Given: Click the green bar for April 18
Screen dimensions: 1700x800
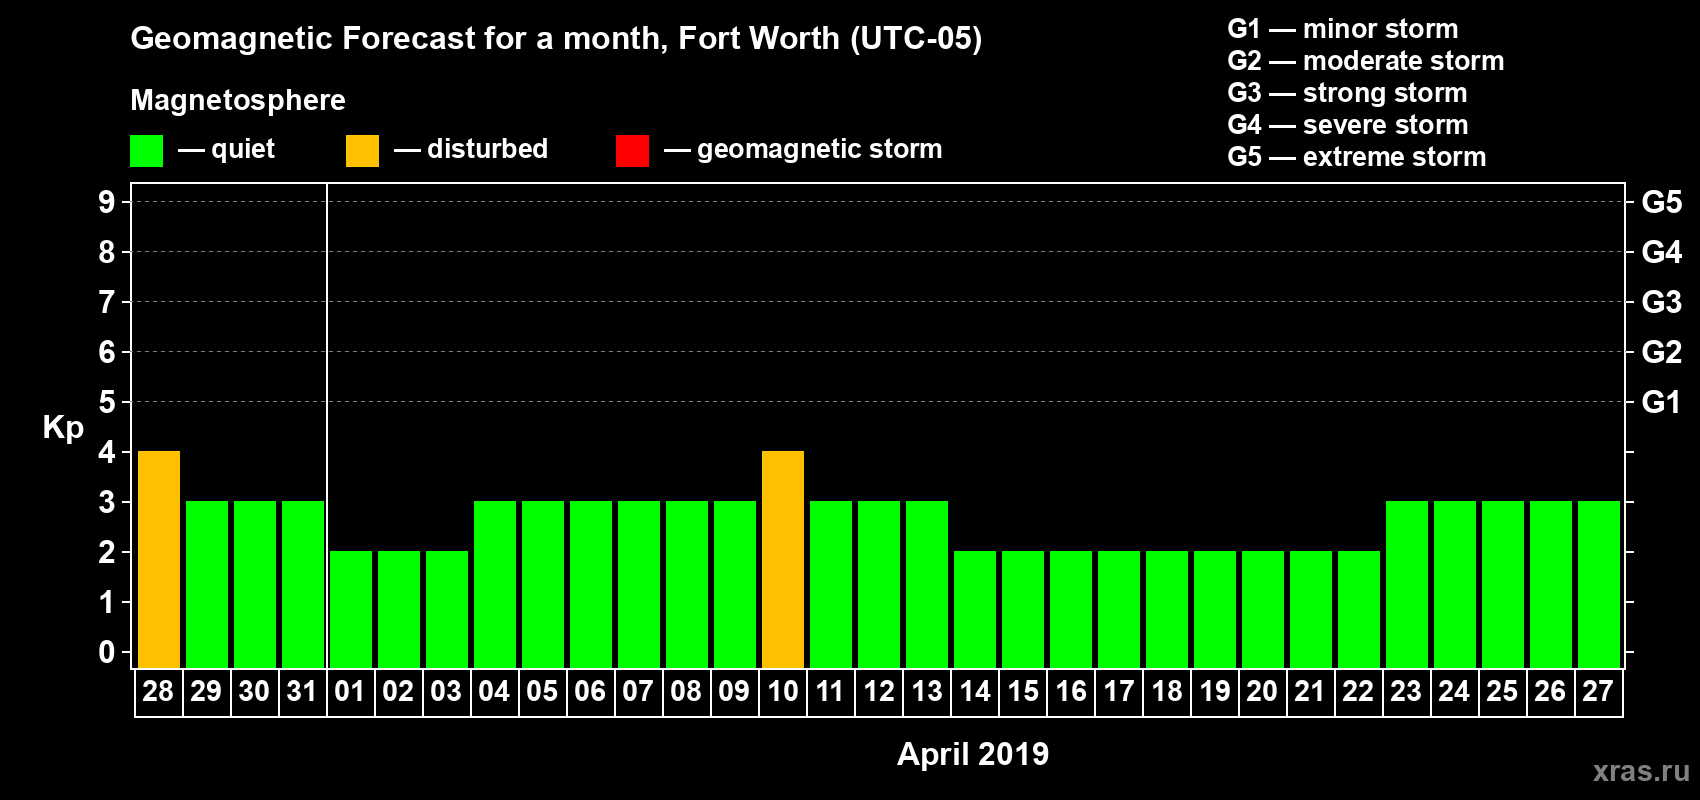Looking at the screenshot, I should coord(1167,610).
